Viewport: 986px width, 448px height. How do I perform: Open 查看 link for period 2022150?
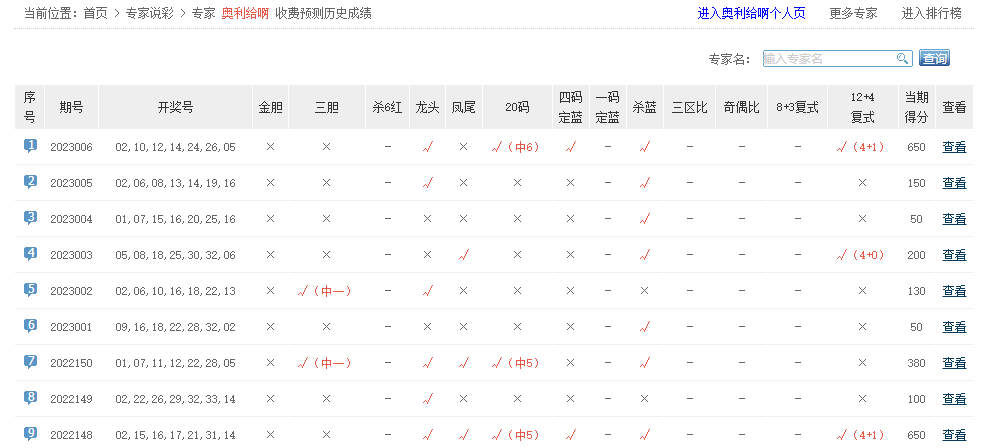coord(954,363)
